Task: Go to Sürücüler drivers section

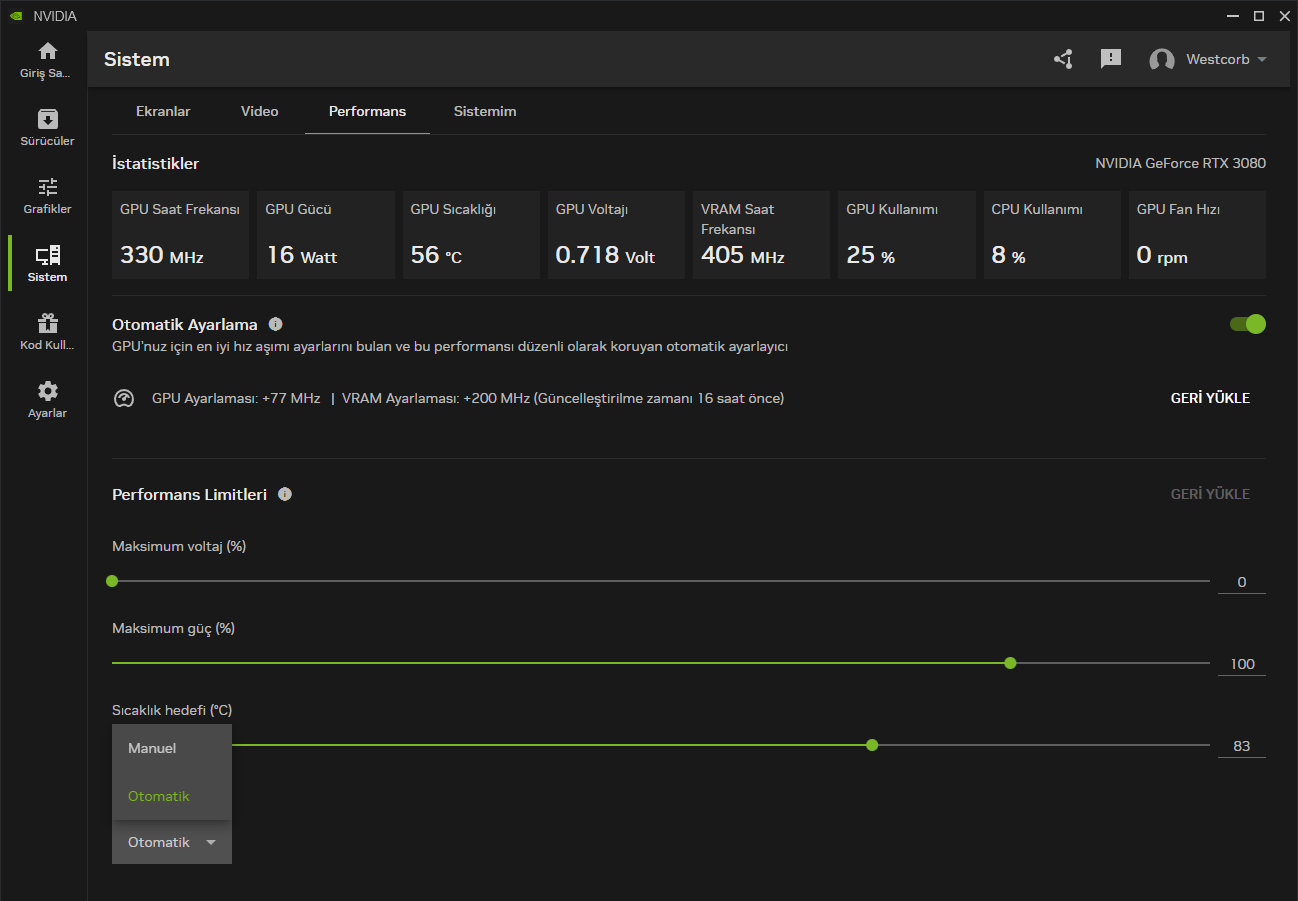Action: (47, 119)
